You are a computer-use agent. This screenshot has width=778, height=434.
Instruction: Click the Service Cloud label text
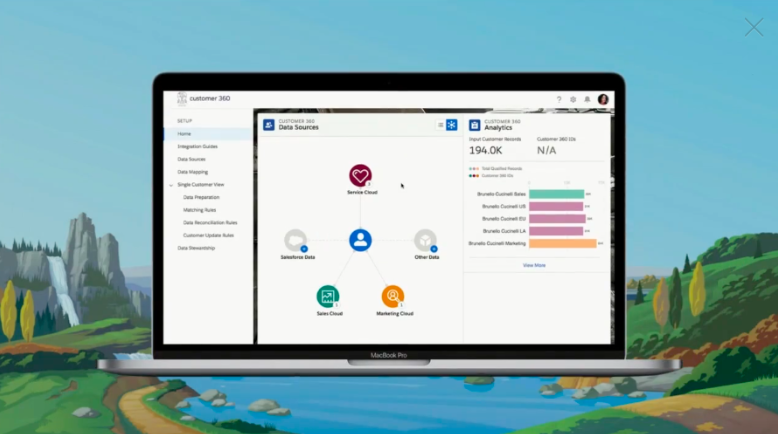click(x=362, y=192)
